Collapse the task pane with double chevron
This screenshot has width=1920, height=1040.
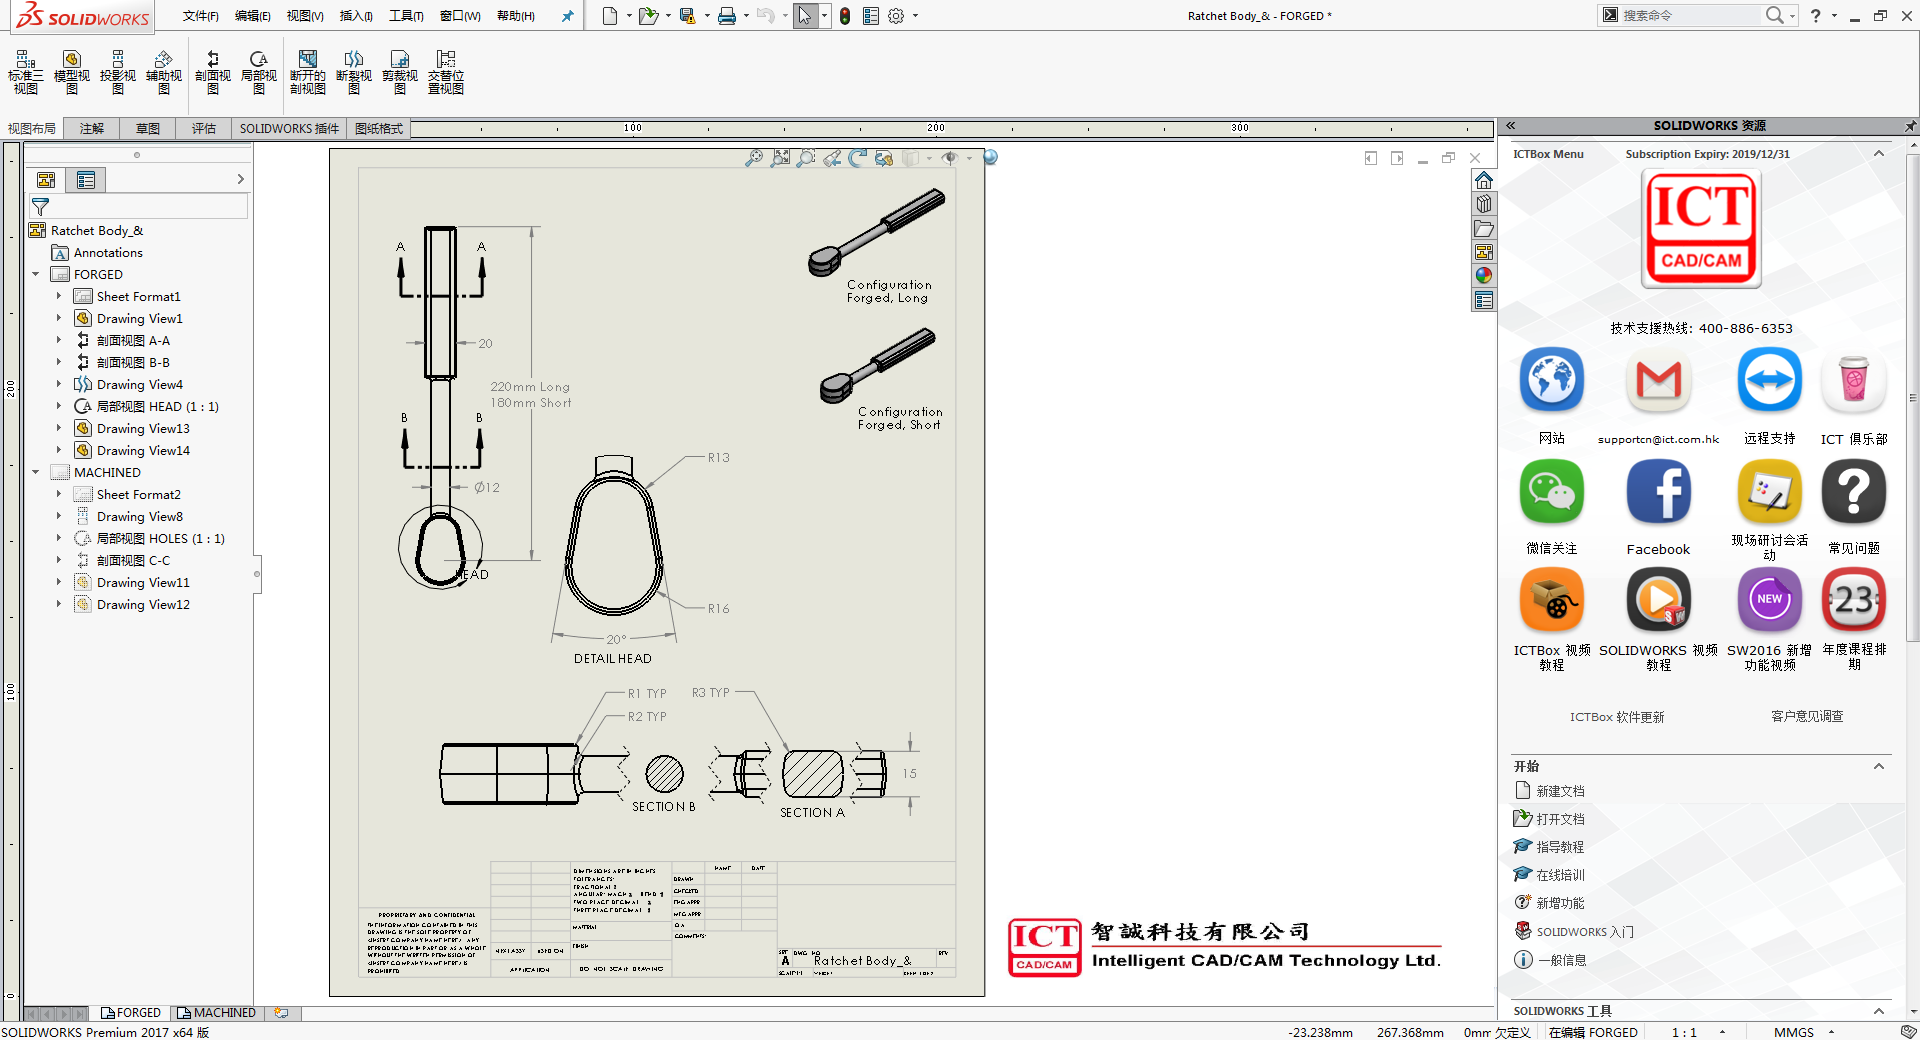(1511, 126)
